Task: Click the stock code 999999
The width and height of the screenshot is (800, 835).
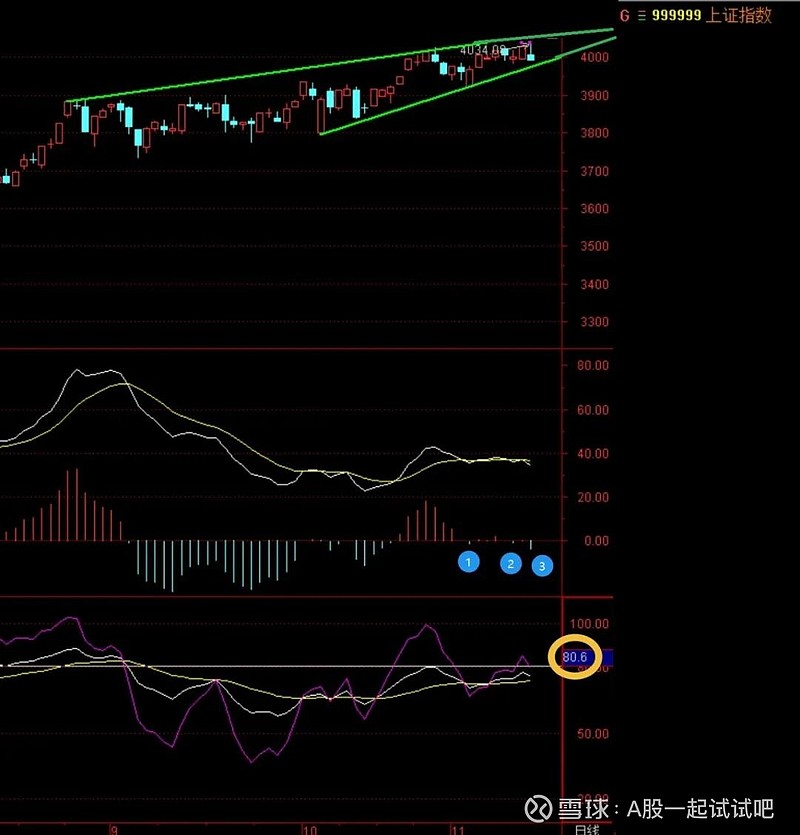Action: point(676,15)
